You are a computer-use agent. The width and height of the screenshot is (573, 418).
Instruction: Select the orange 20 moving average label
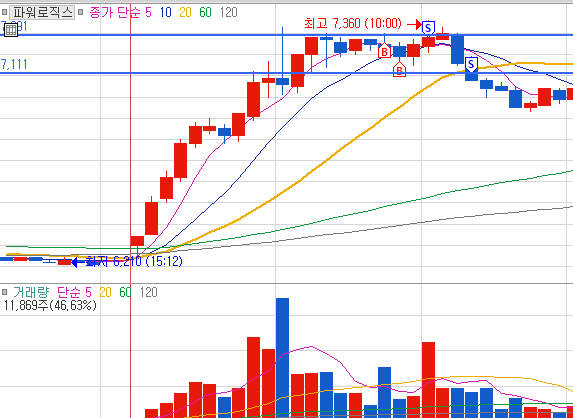(x=185, y=13)
